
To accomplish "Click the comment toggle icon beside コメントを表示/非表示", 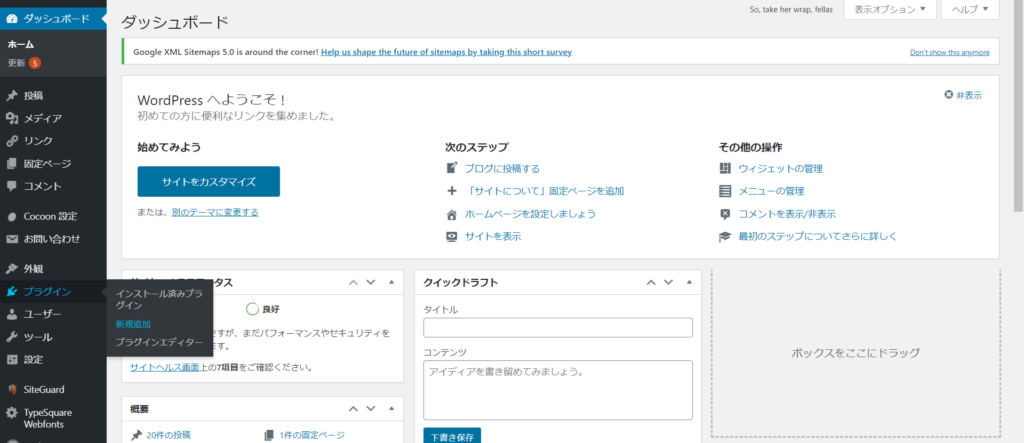I will click(724, 214).
